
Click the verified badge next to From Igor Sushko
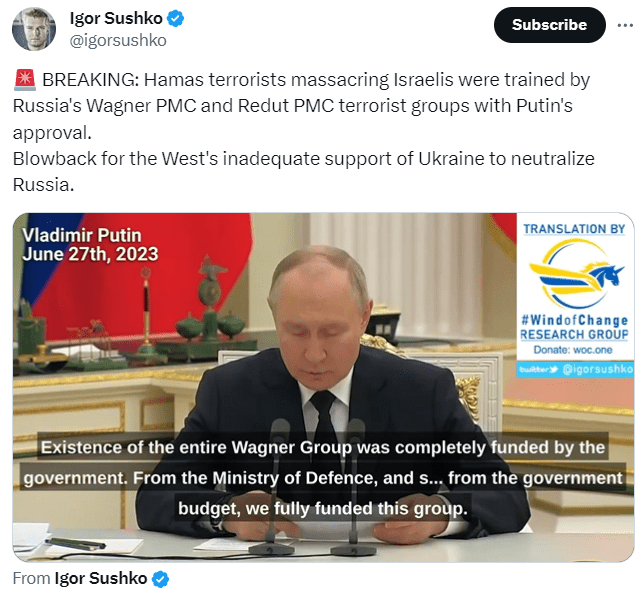click(x=160, y=579)
